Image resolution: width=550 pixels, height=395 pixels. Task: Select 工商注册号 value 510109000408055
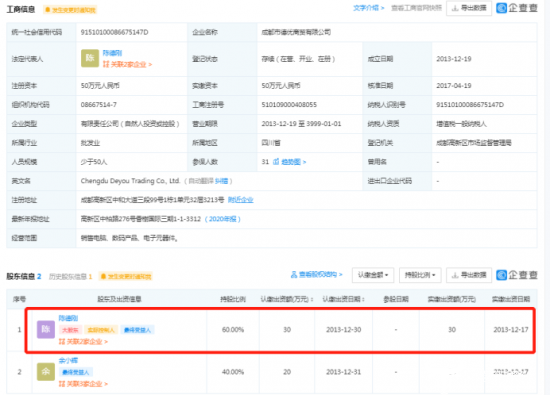[x=289, y=105]
